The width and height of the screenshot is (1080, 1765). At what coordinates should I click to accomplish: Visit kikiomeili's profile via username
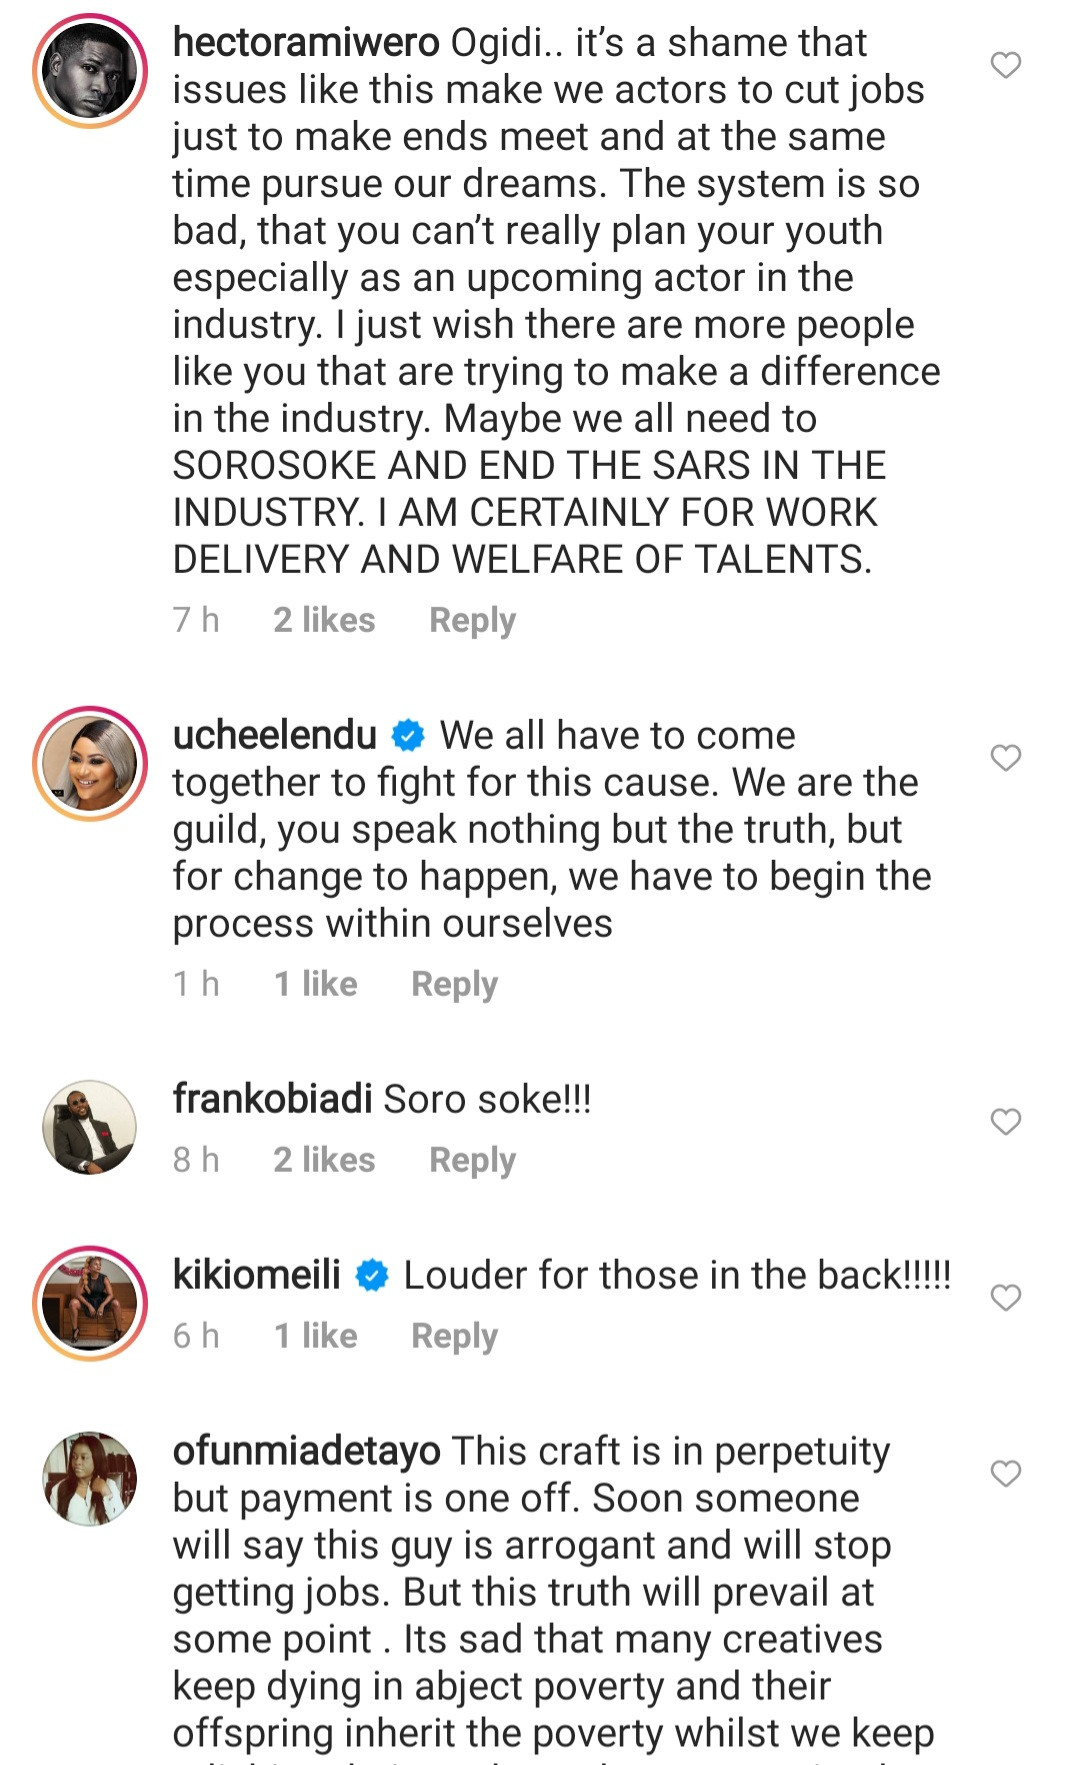click(257, 1276)
